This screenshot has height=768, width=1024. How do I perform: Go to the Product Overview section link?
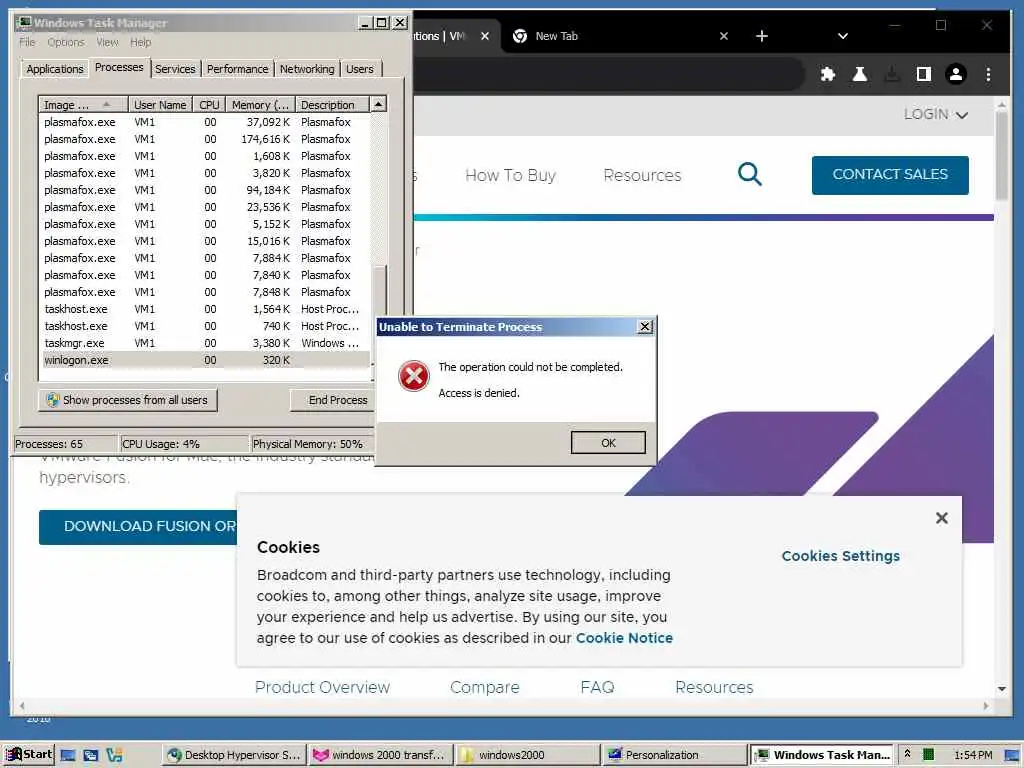[x=322, y=687]
